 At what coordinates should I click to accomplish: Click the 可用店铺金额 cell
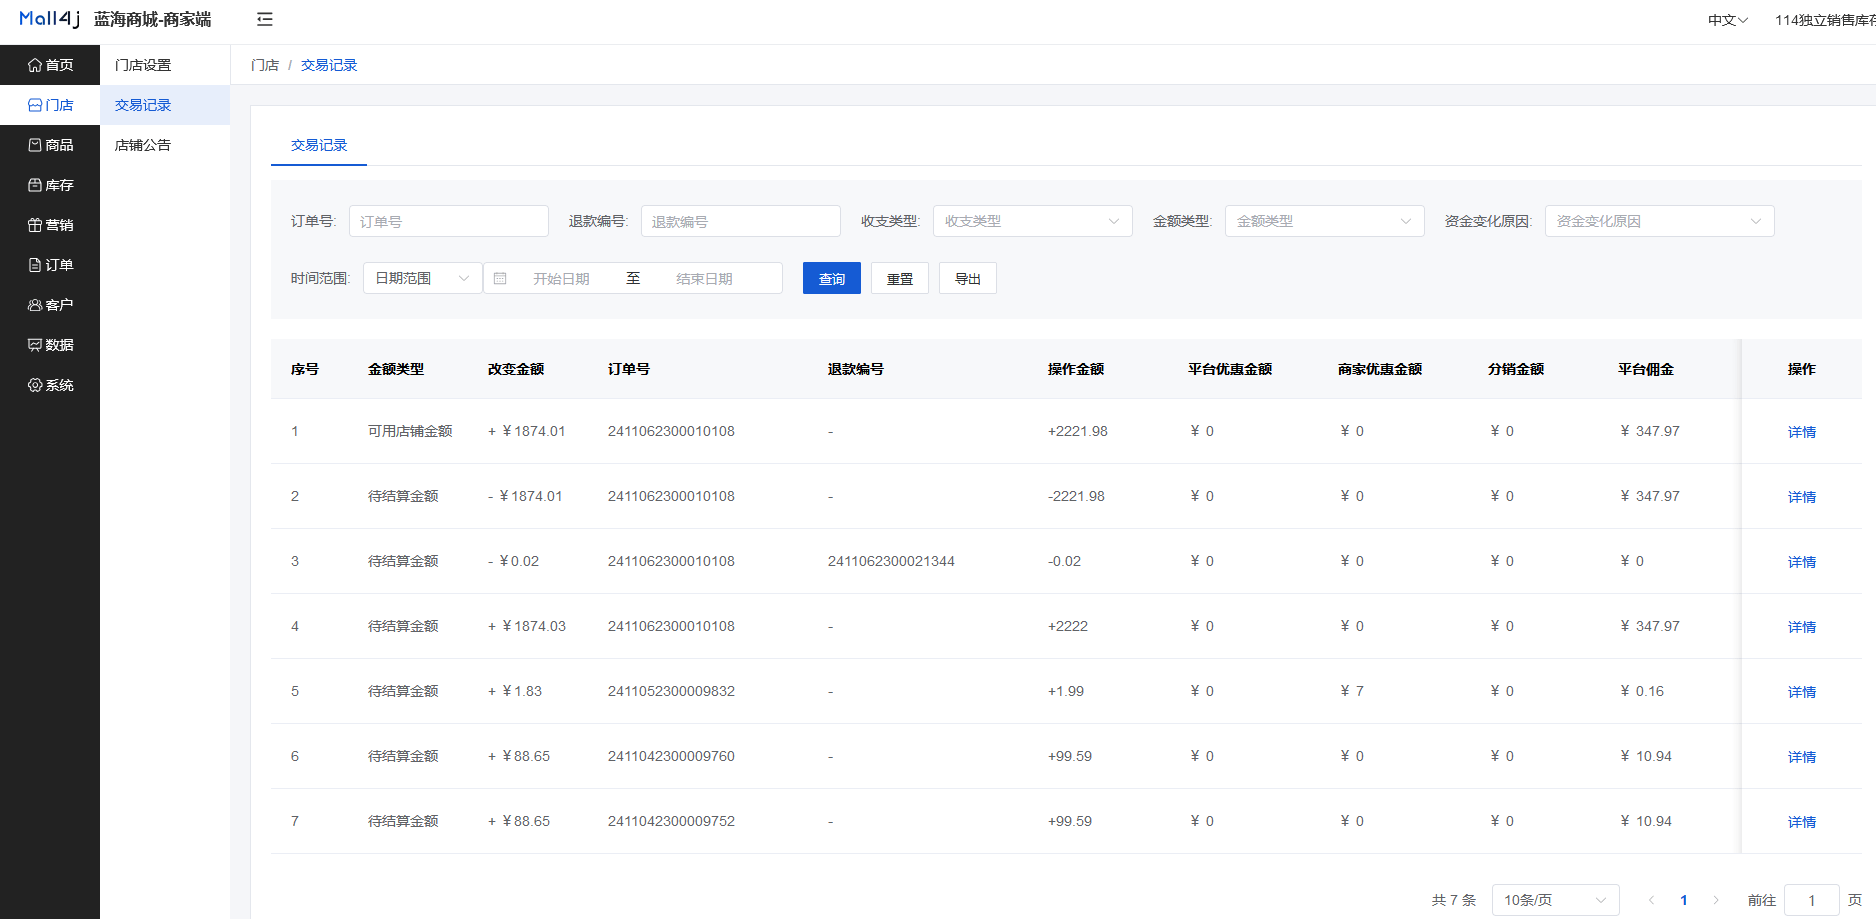pyautogui.click(x=410, y=431)
